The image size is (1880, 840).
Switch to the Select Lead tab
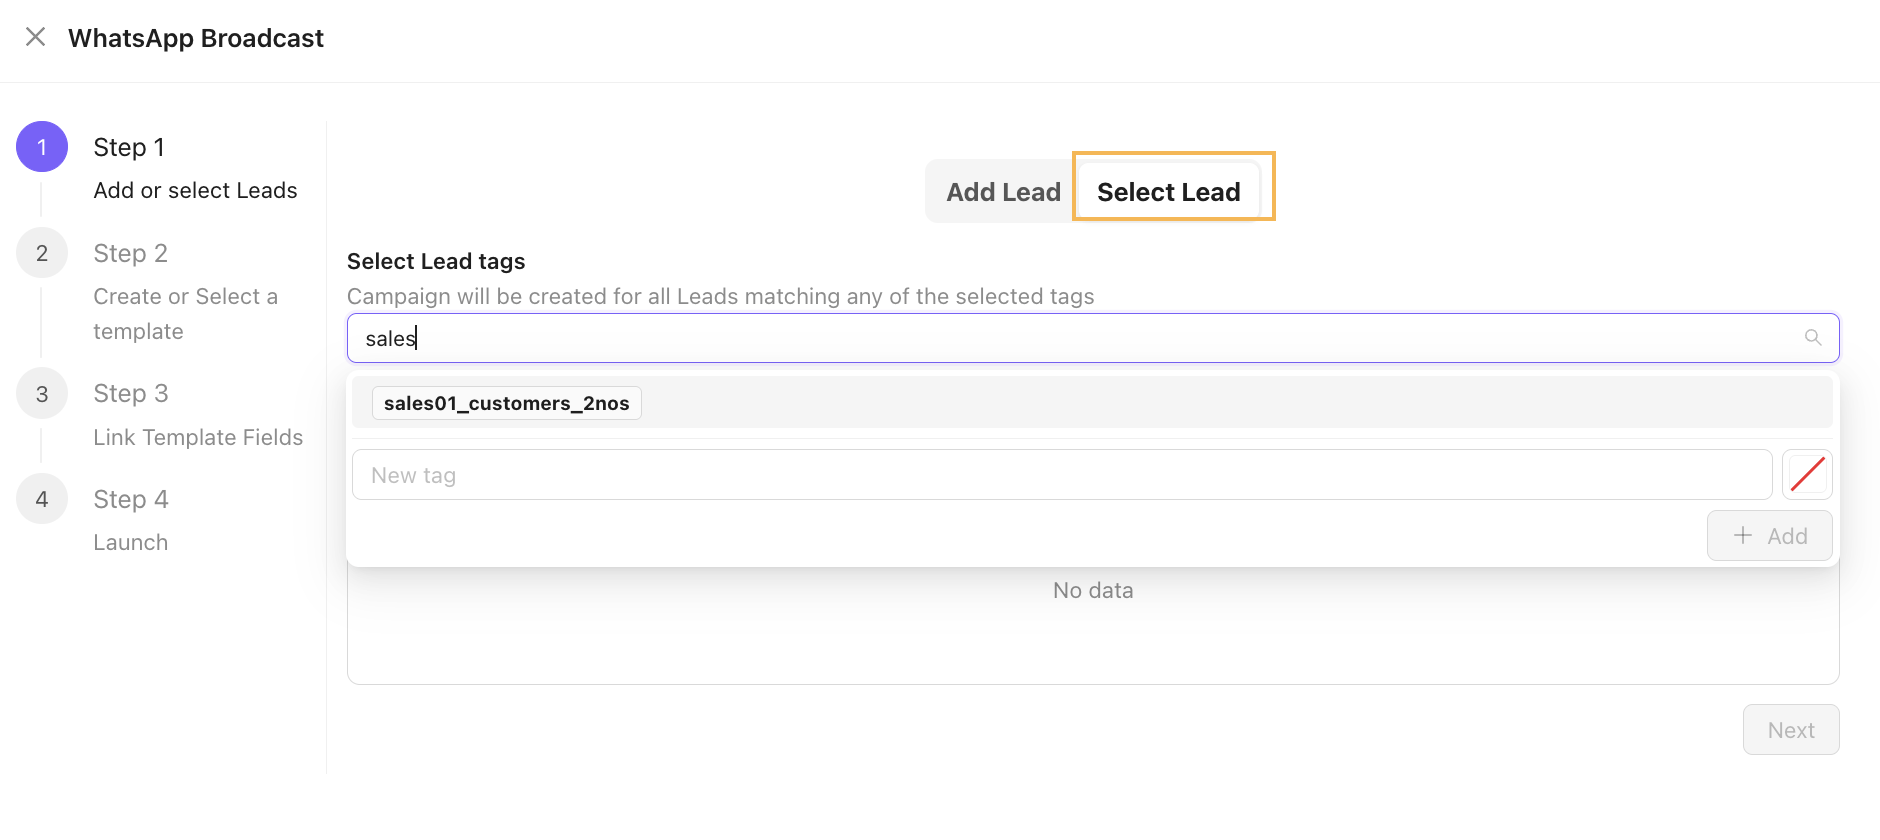point(1168,192)
